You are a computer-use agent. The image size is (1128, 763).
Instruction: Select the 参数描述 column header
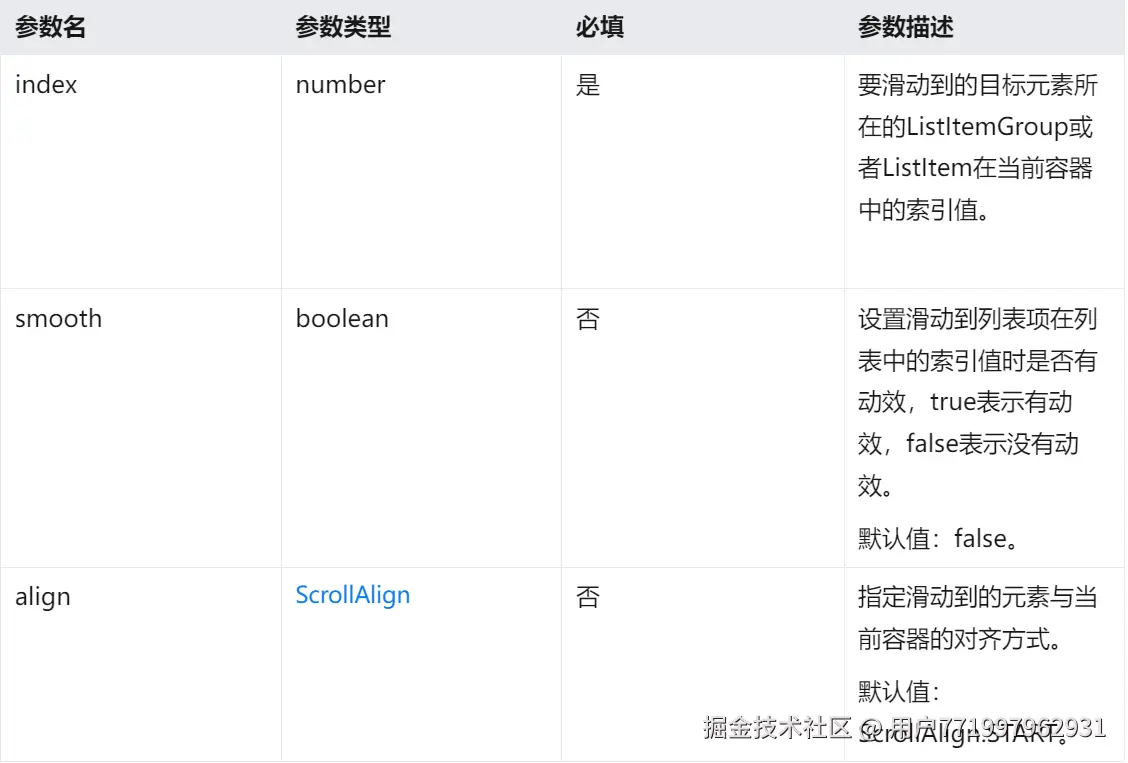[x=905, y=27]
